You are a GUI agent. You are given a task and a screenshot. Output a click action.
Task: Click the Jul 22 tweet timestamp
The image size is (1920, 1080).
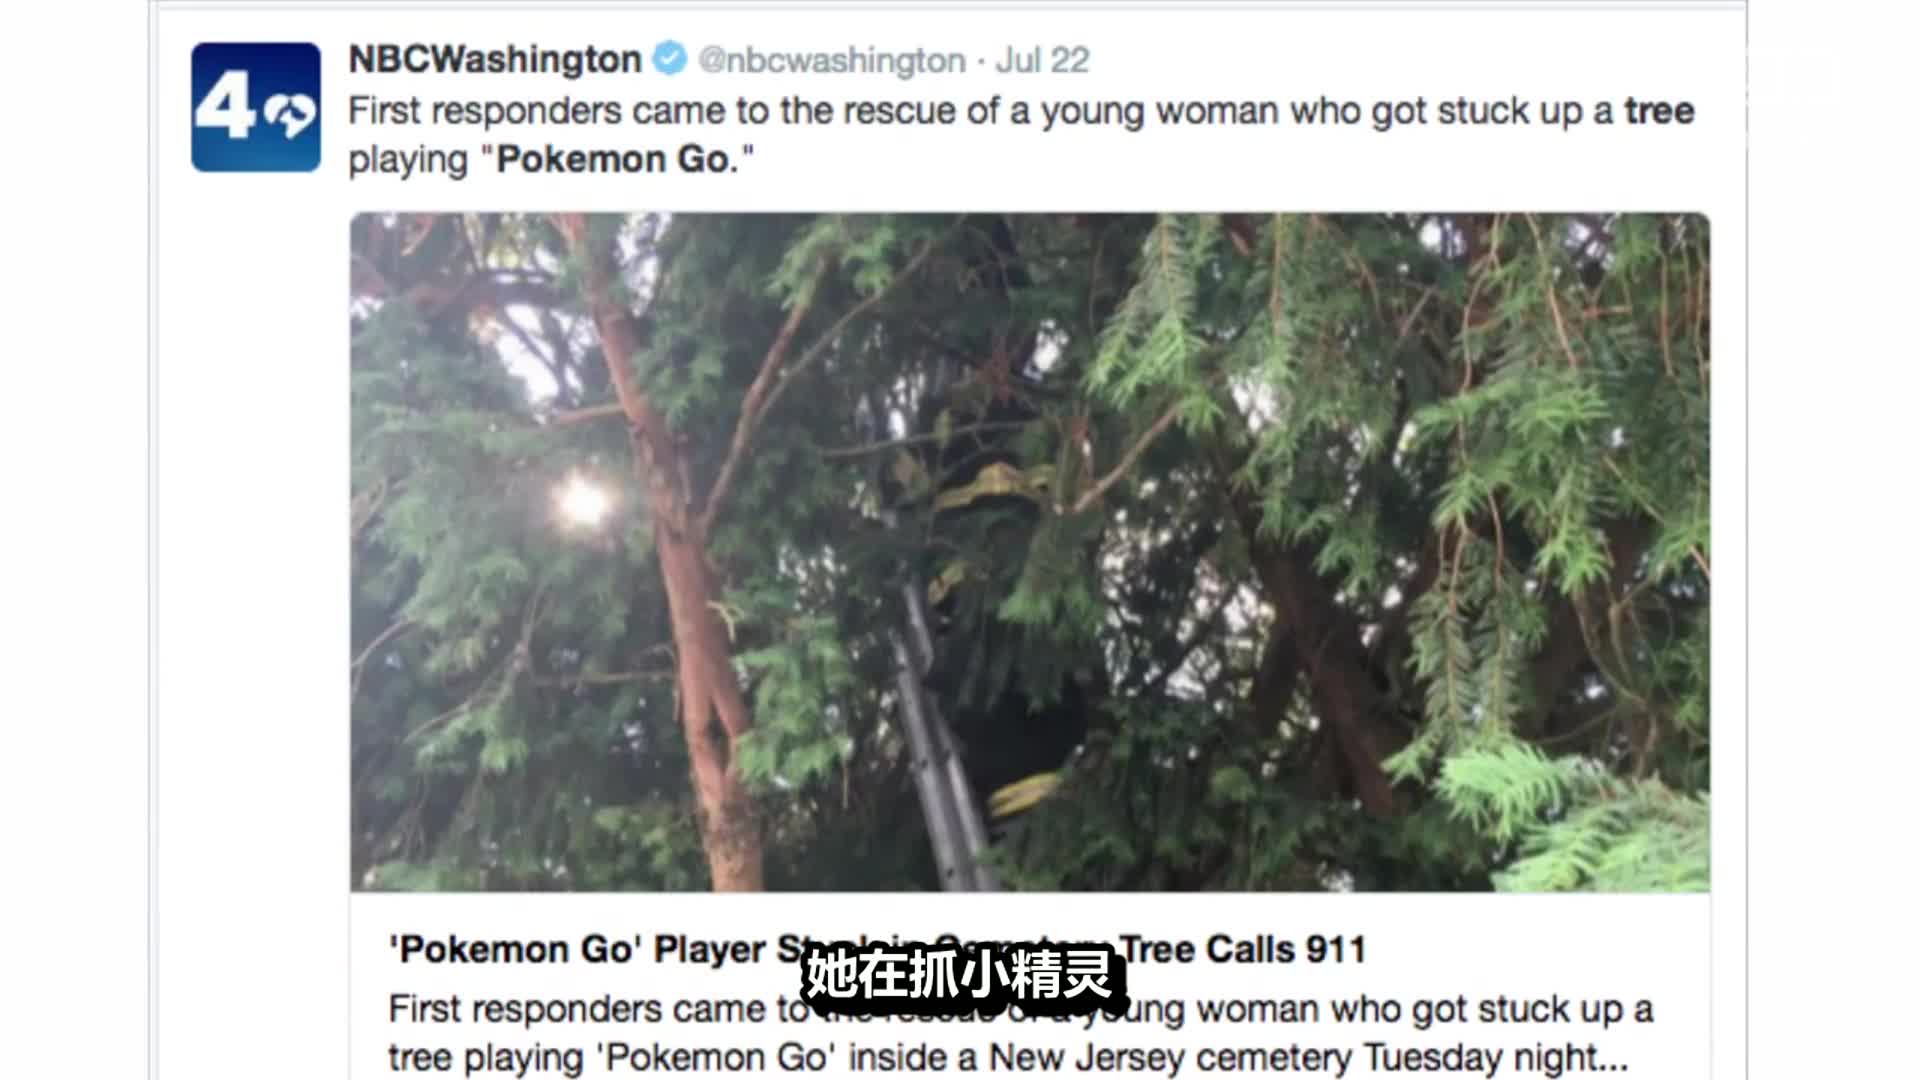pos(1043,61)
